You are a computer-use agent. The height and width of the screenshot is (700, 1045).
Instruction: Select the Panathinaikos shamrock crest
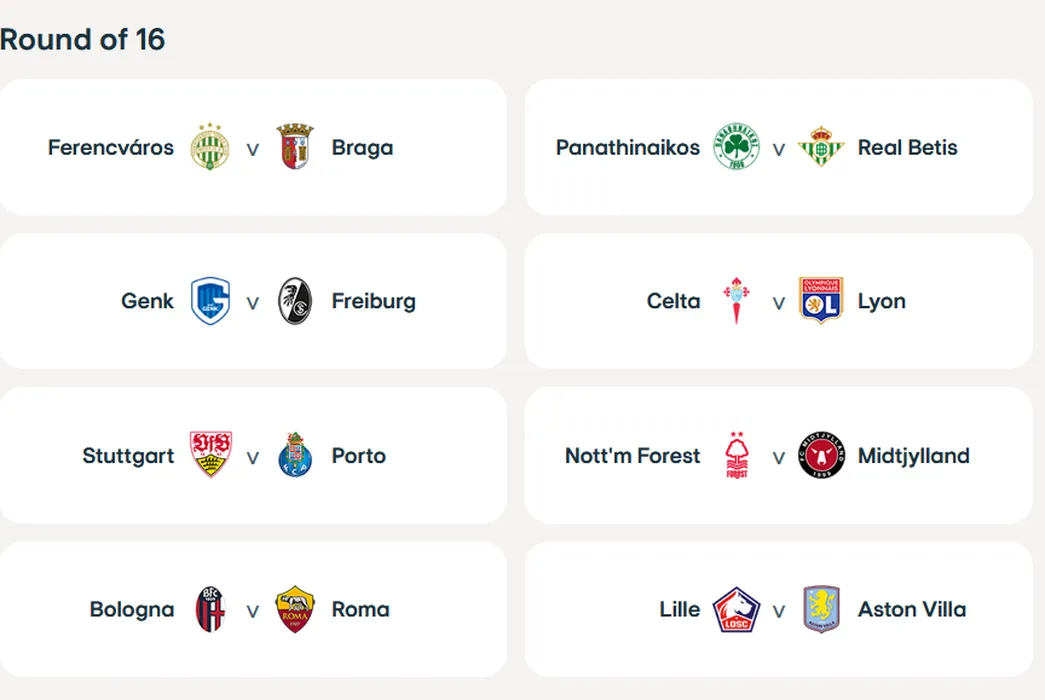736,147
